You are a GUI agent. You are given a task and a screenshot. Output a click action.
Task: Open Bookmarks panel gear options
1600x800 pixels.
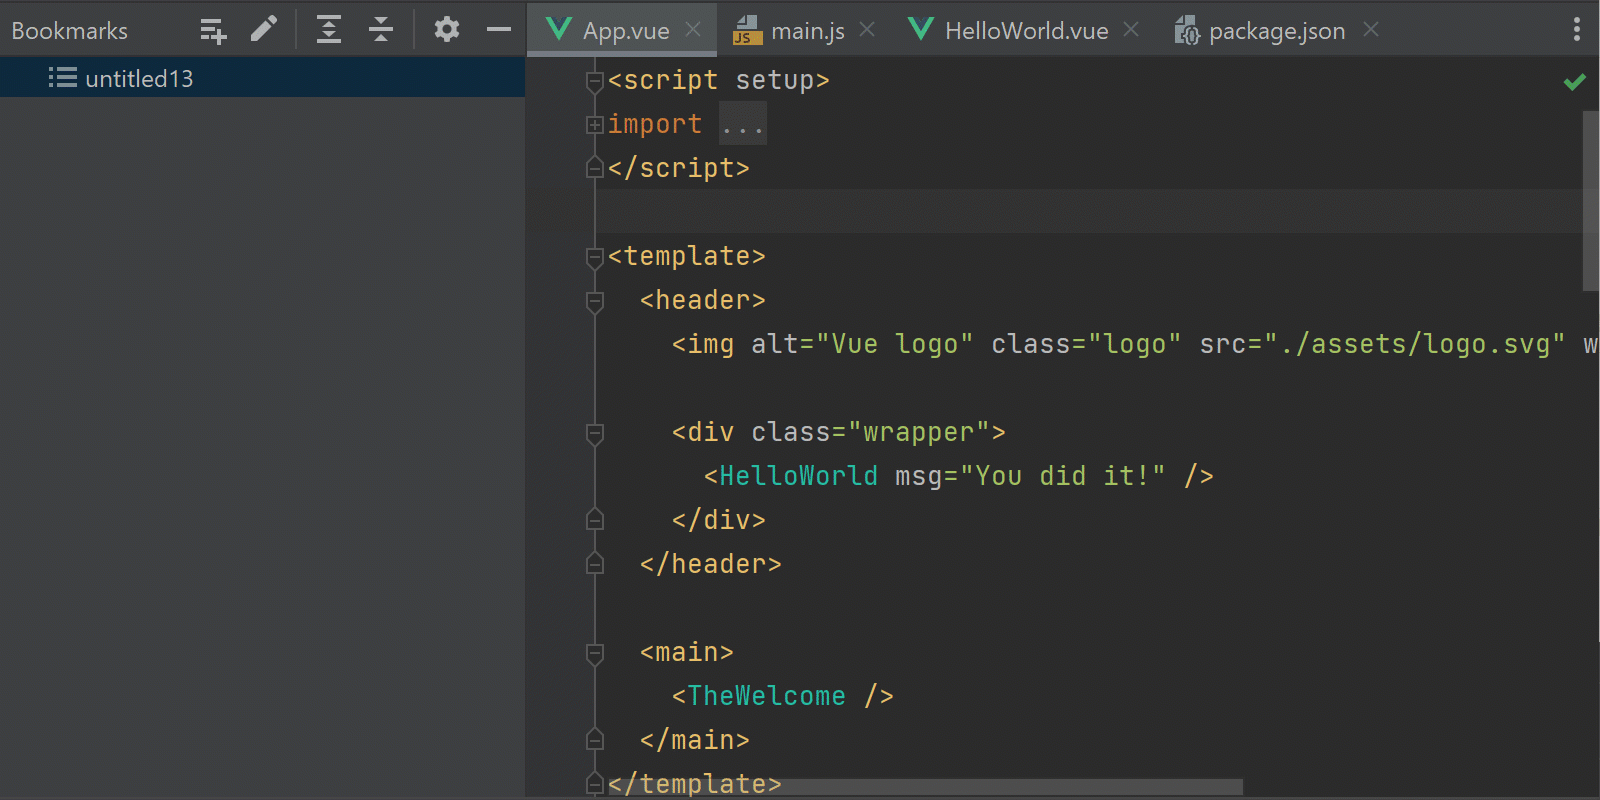coord(447,29)
